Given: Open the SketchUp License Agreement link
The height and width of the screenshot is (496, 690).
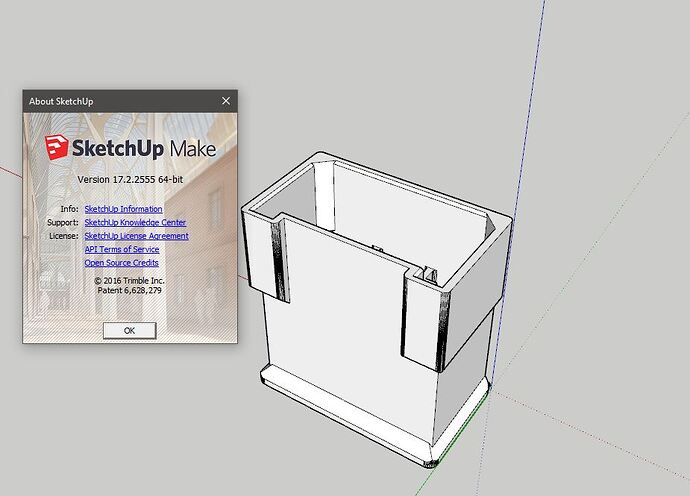Looking at the screenshot, I should click(136, 236).
